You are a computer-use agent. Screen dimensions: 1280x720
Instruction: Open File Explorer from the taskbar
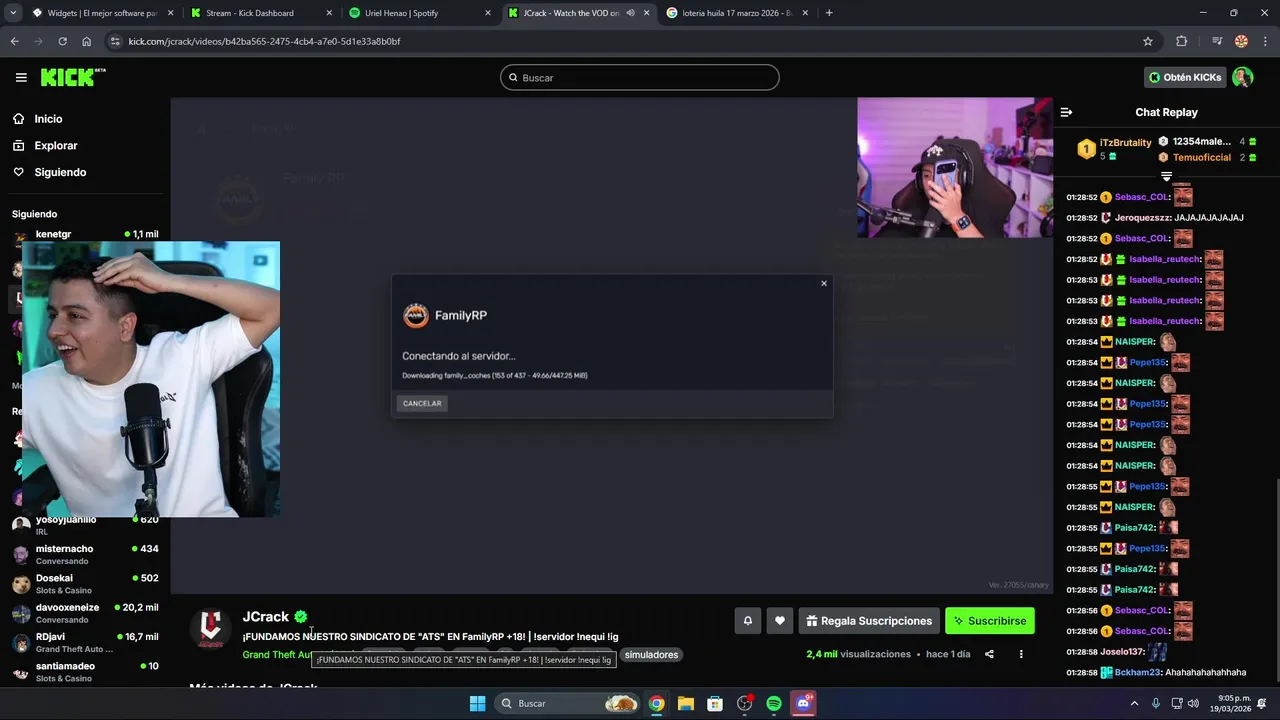686,704
